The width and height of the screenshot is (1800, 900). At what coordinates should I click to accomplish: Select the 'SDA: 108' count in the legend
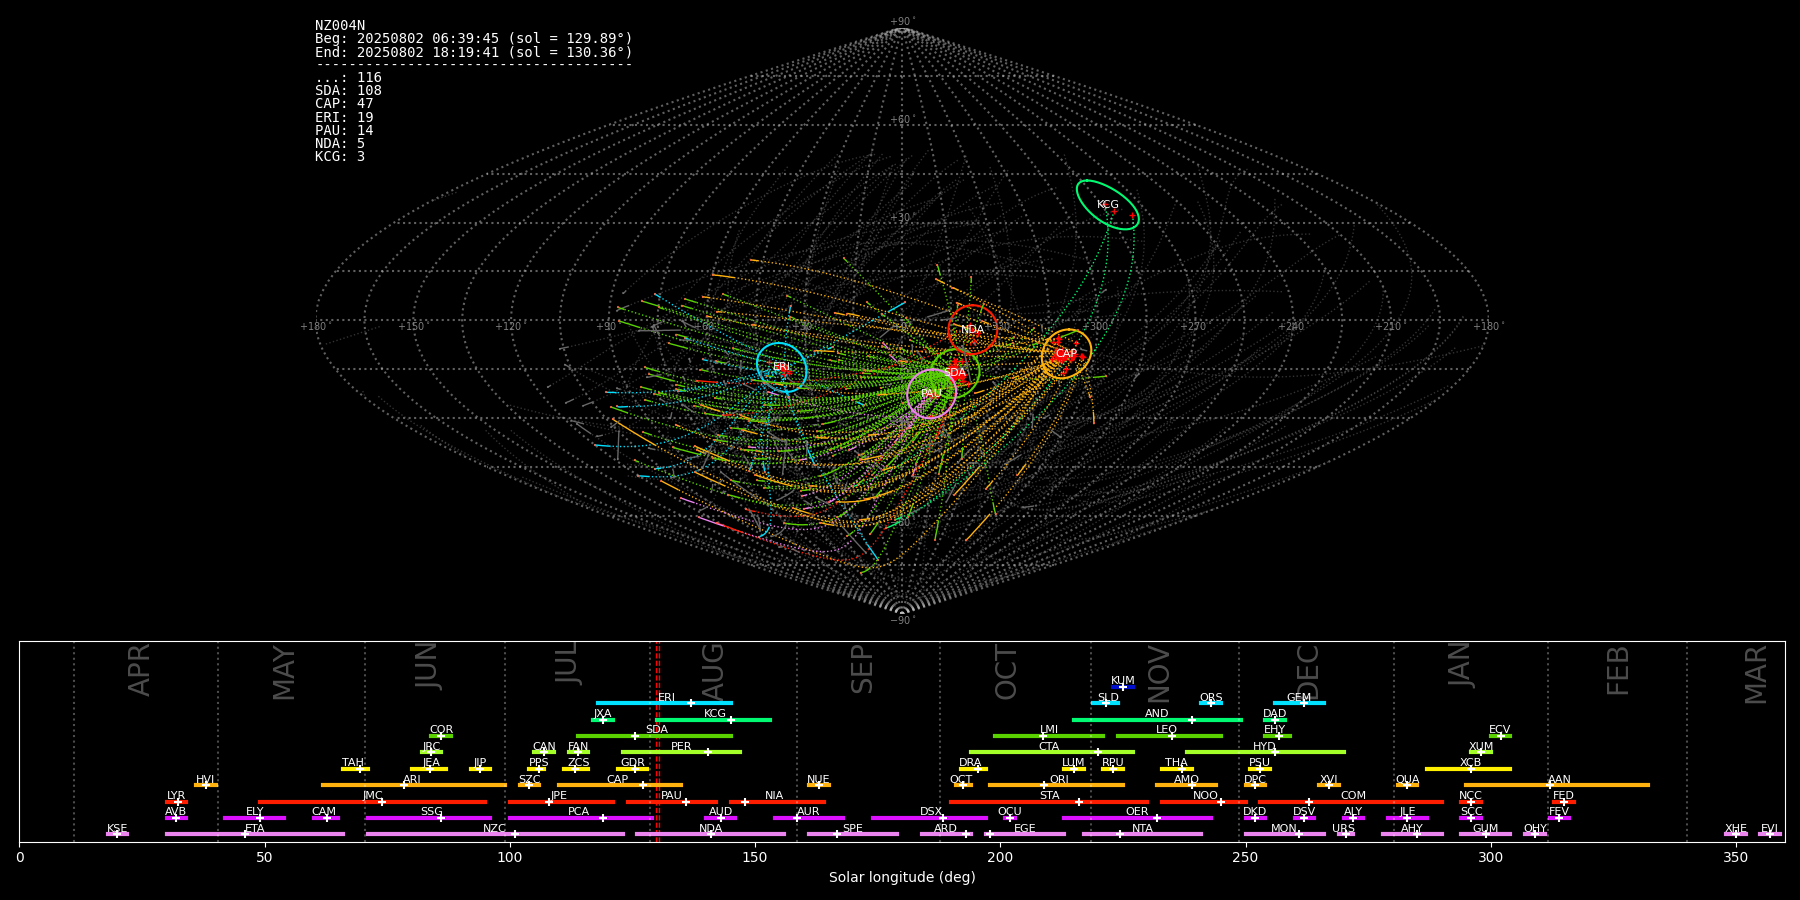(x=348, y=91)
